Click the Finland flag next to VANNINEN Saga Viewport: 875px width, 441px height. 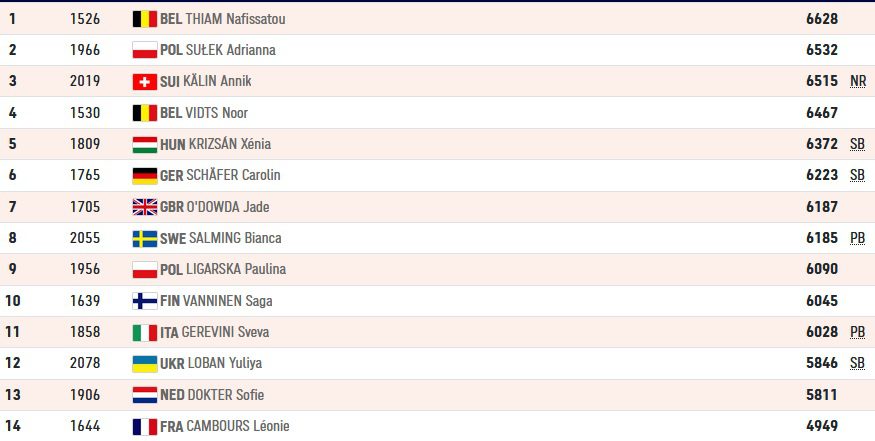pyautogui.click(x=145, y=301)
